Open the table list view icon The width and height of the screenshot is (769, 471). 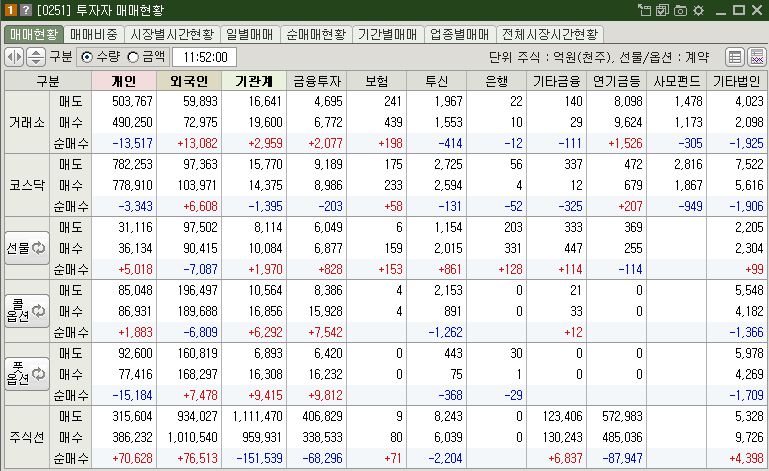point(735,57)
